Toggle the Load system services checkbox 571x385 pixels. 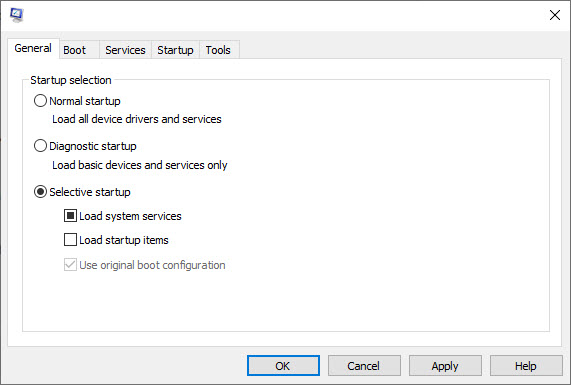click(x=70, y=216)
